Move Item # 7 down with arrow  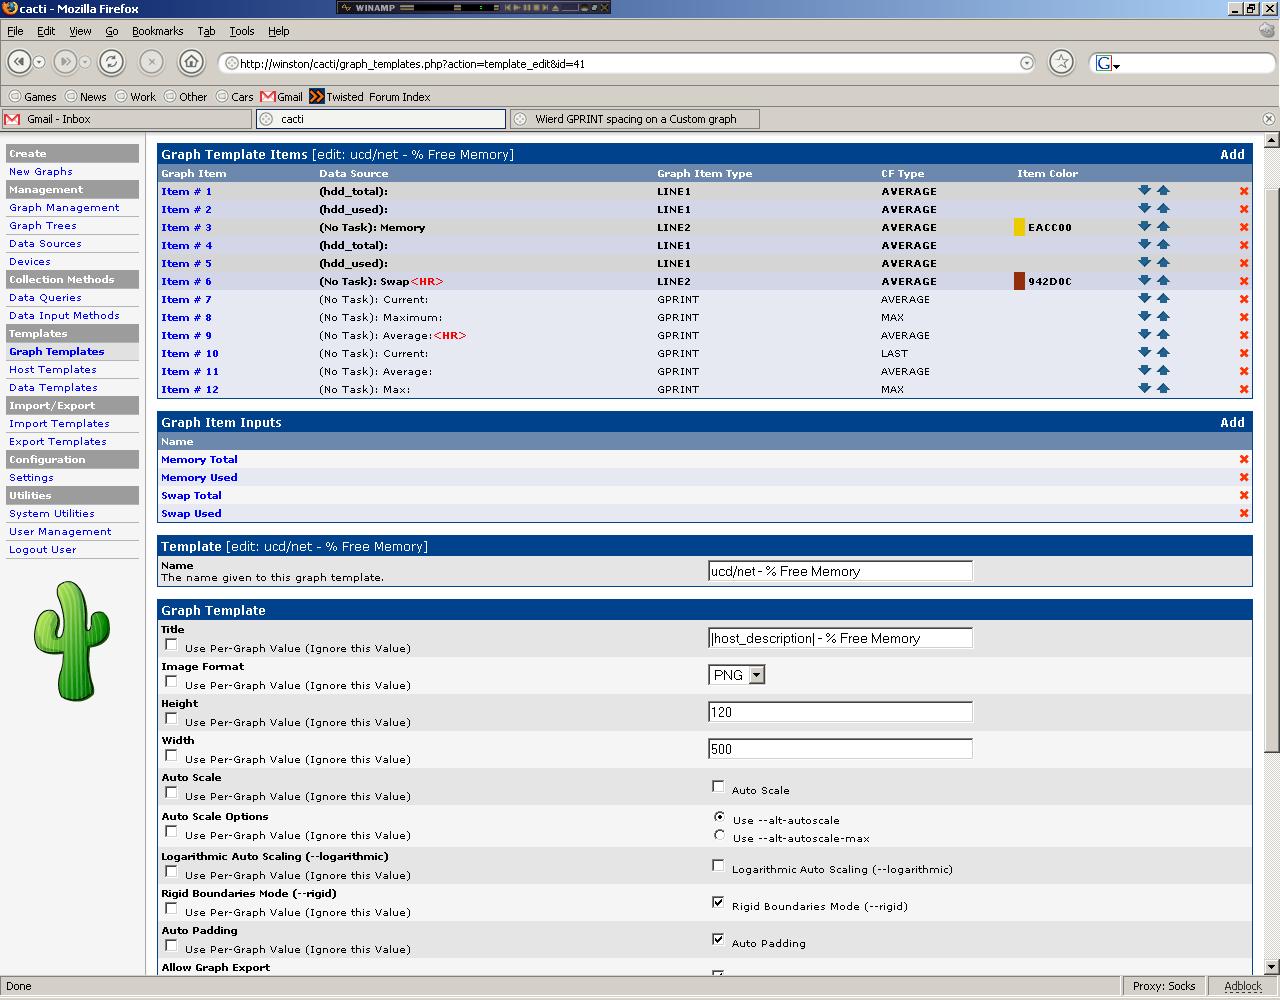1144,298
